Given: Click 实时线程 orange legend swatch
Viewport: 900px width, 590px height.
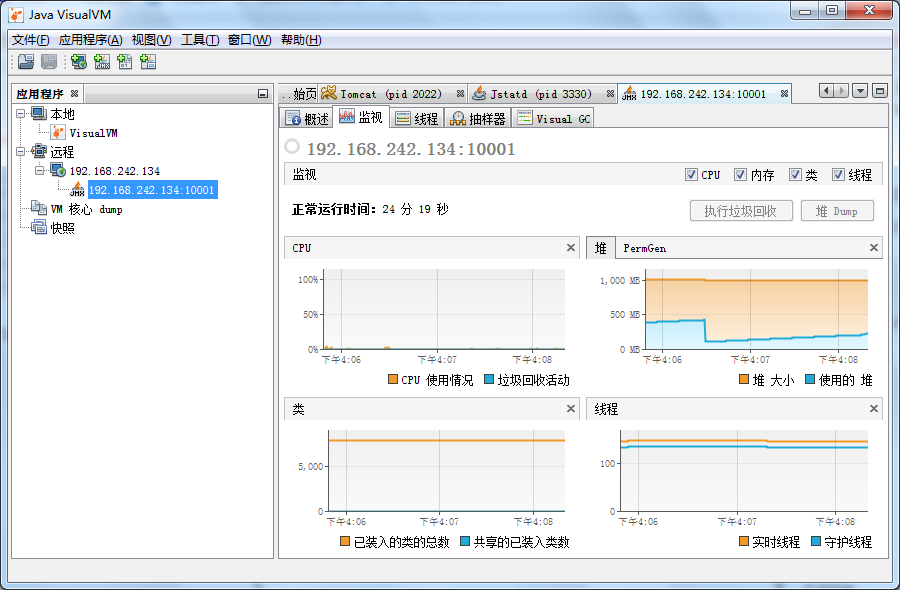Looking at the screenshot, I should coord(744,541).
